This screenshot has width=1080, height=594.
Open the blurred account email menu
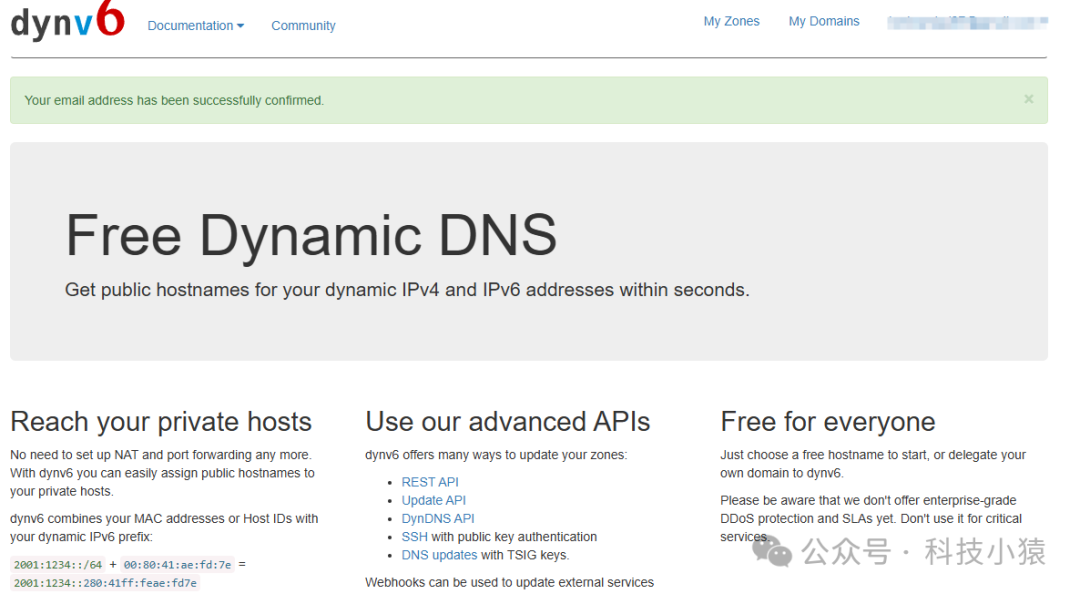point(967,22)
